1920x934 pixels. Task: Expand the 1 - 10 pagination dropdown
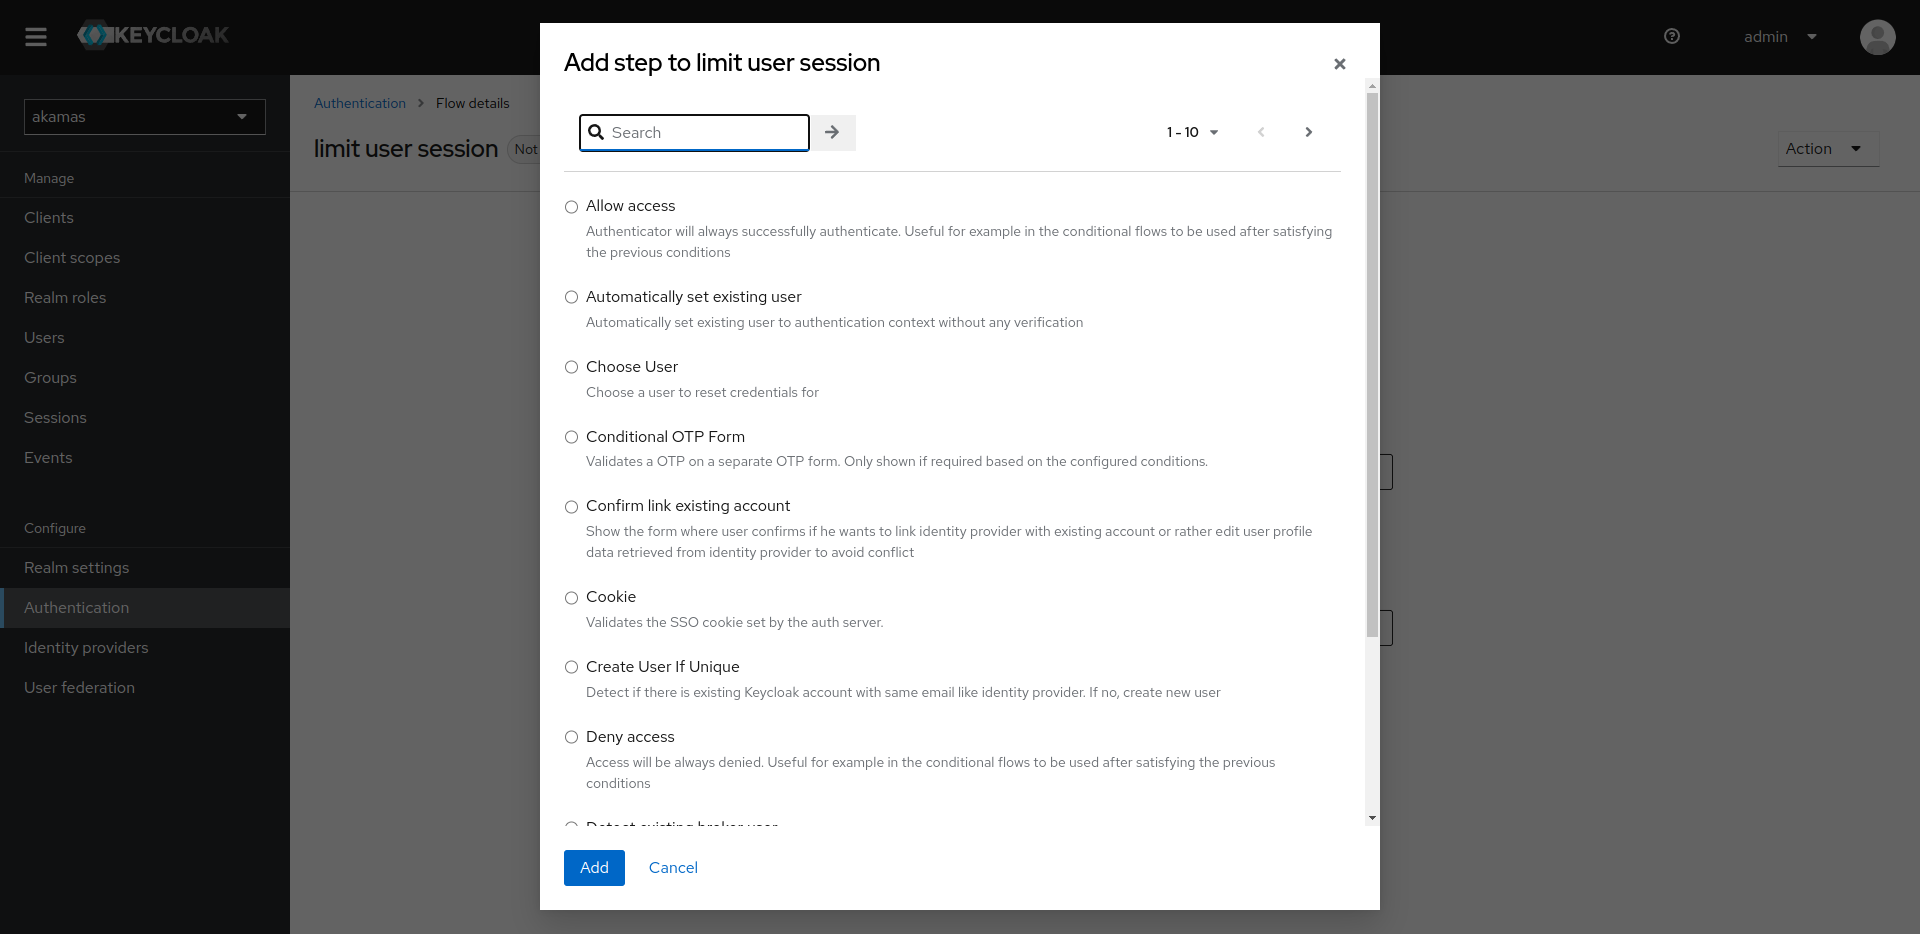(x=1192, y=132)
